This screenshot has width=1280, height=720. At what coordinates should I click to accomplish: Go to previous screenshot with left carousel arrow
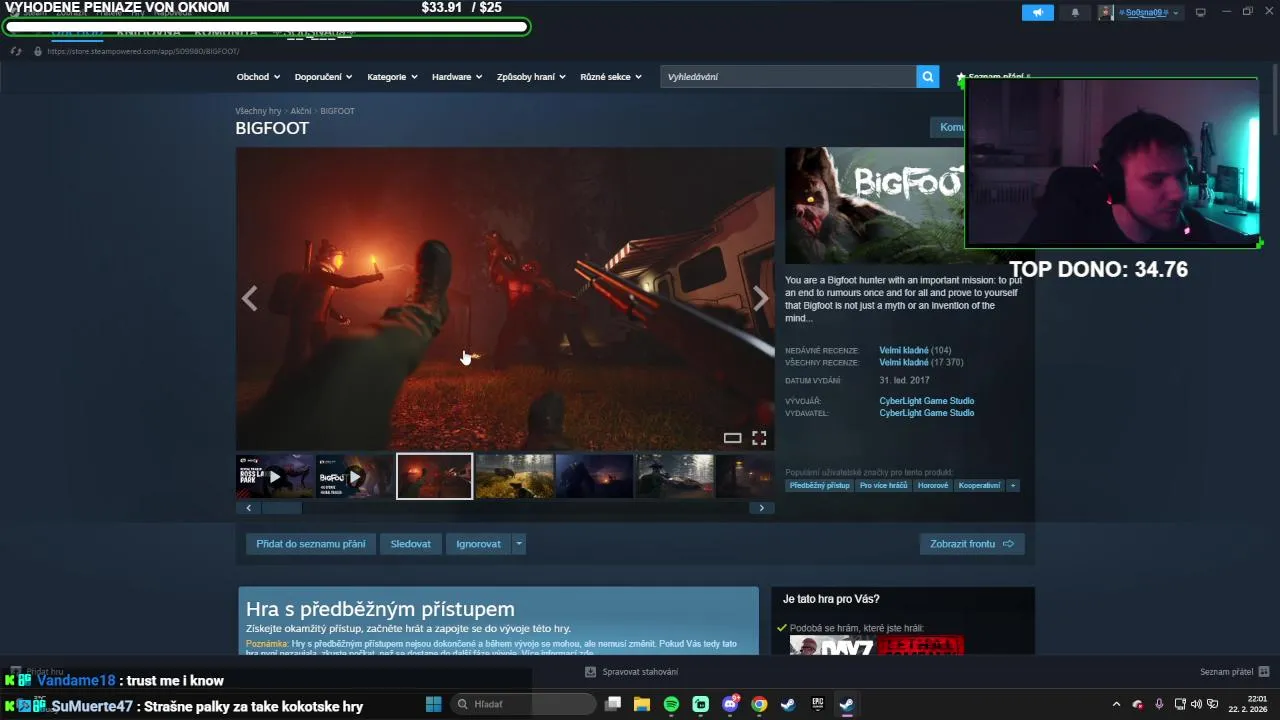(x=250, y=298)
